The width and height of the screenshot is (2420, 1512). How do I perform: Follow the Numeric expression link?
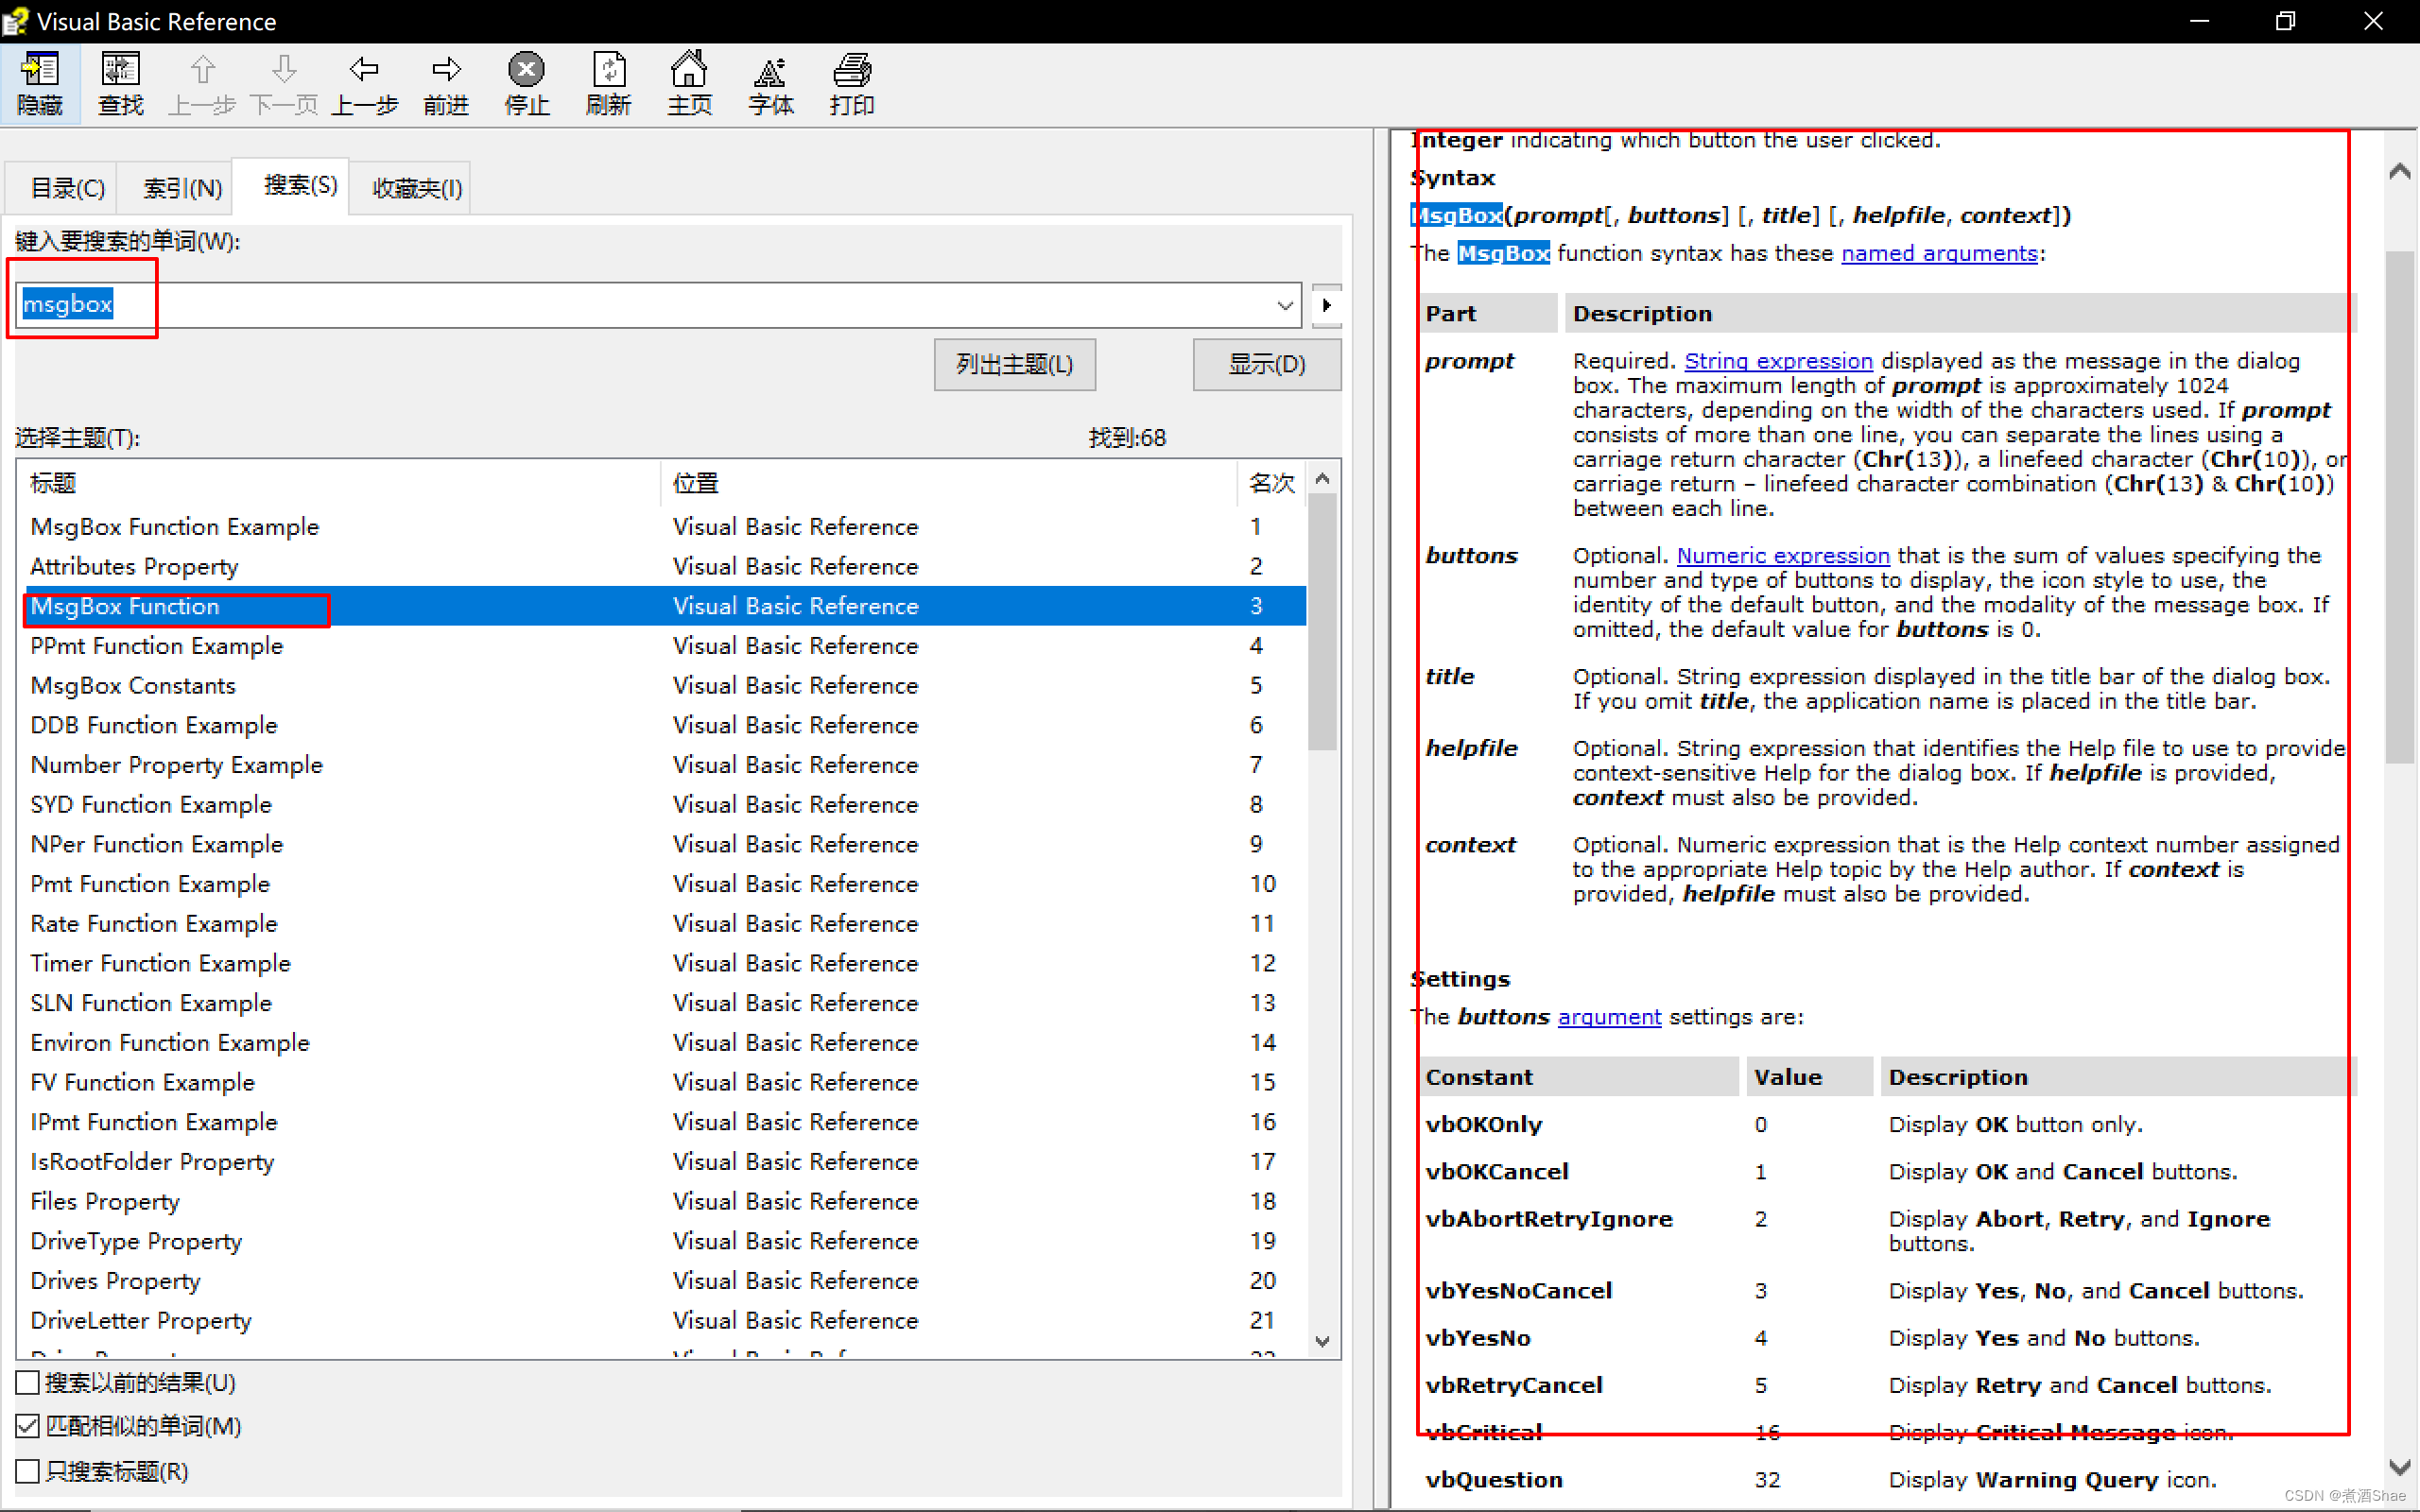(1783, 556)
